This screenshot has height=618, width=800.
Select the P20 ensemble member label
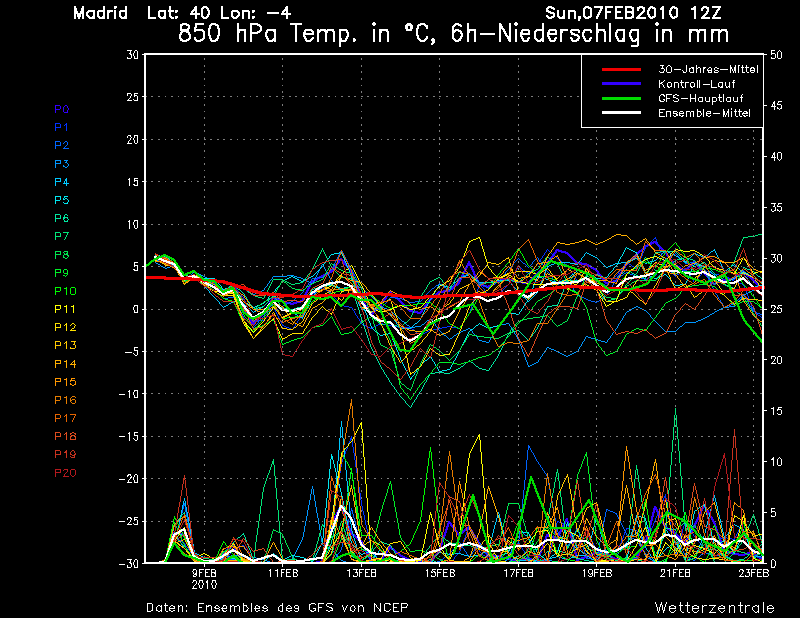64,472
